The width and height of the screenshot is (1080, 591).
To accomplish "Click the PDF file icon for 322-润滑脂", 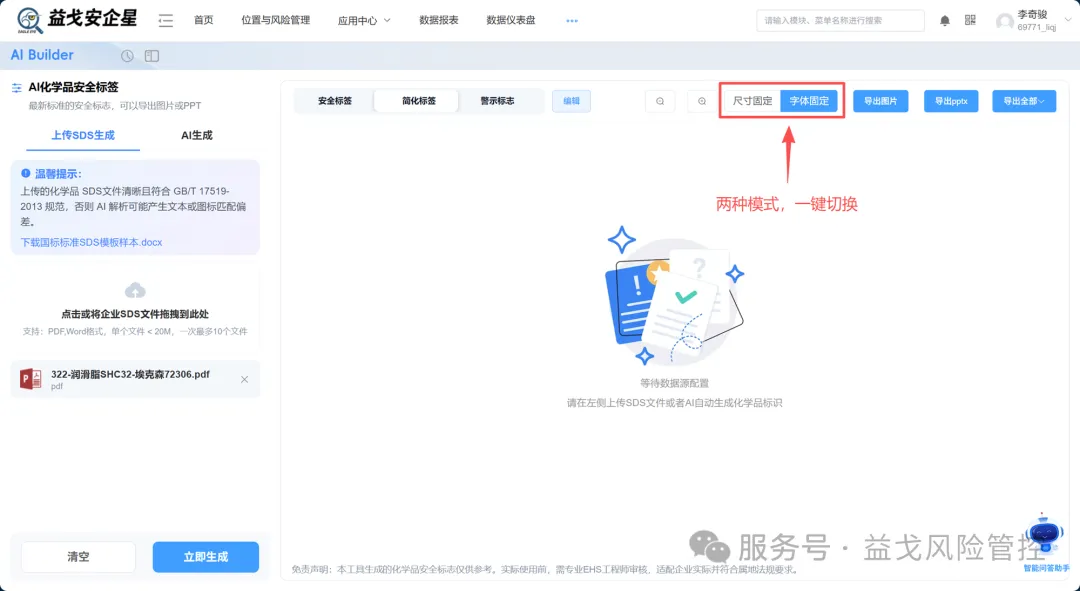I will 30,379.
